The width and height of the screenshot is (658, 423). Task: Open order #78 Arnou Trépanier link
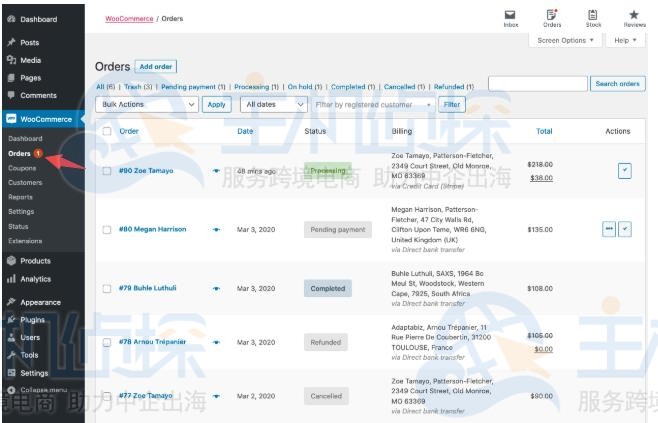pos(152,342)
